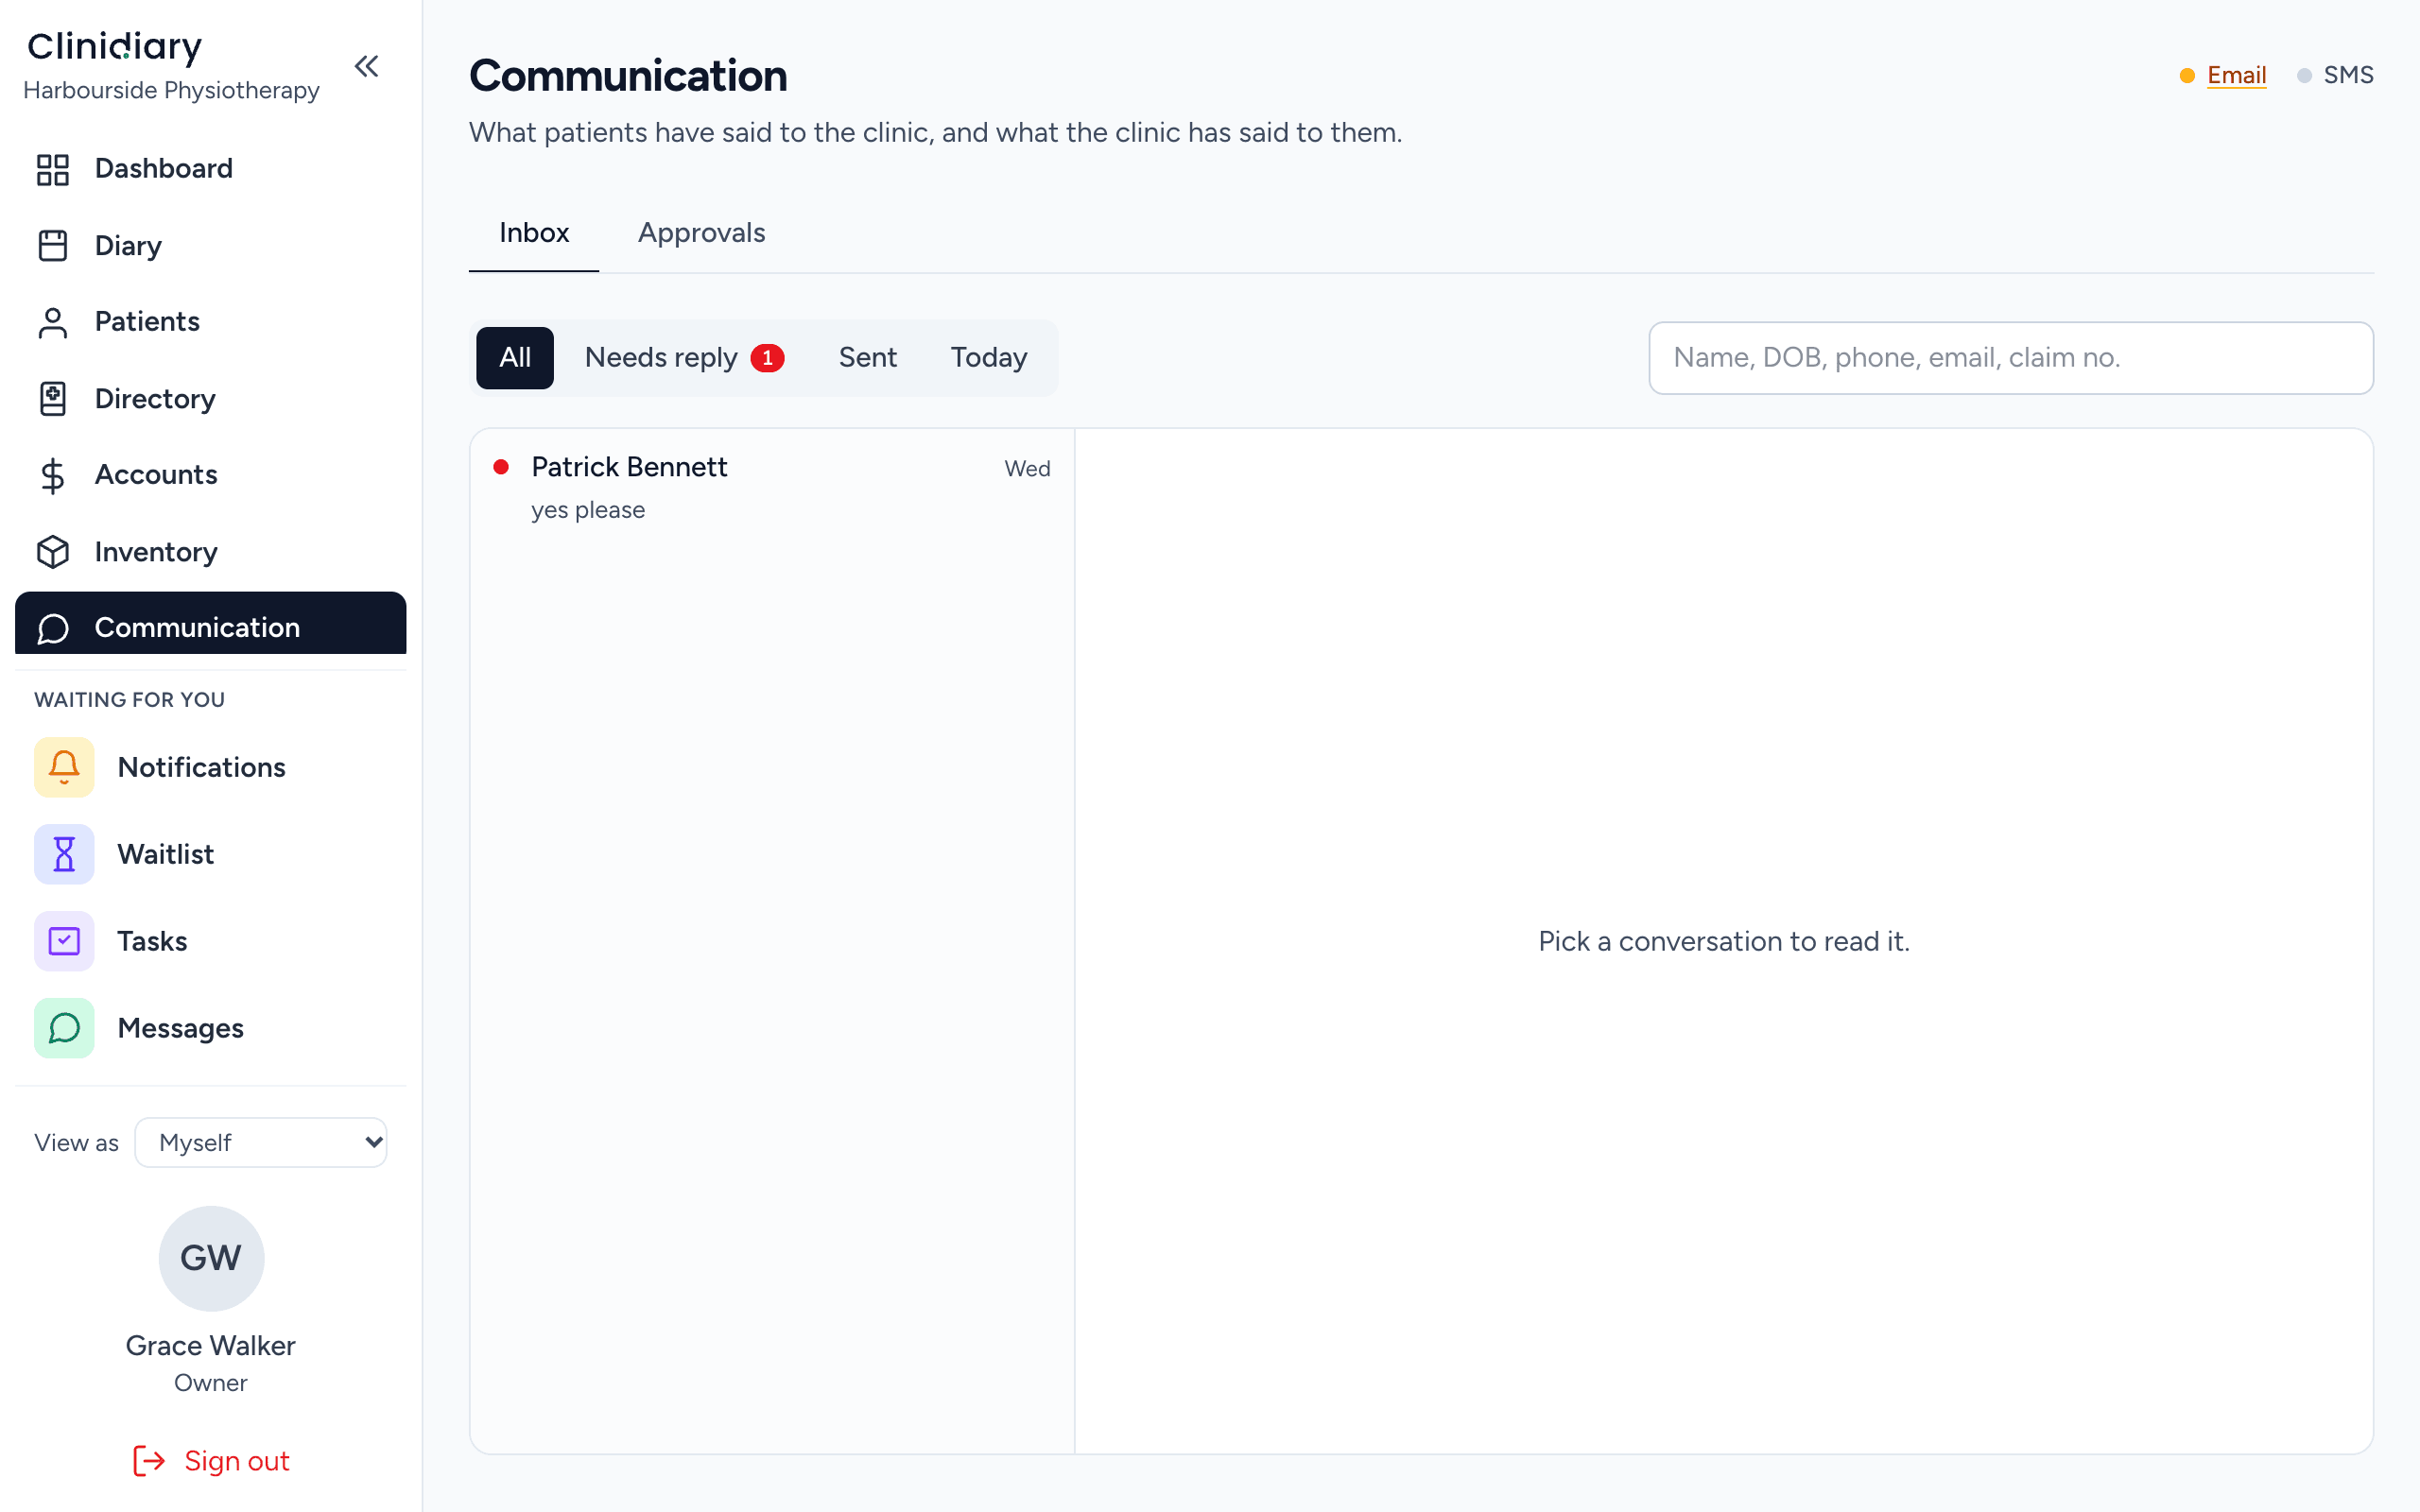Select Communication in the sidebar
The width and height of the screenshot is (2420, 1512).
210,624
